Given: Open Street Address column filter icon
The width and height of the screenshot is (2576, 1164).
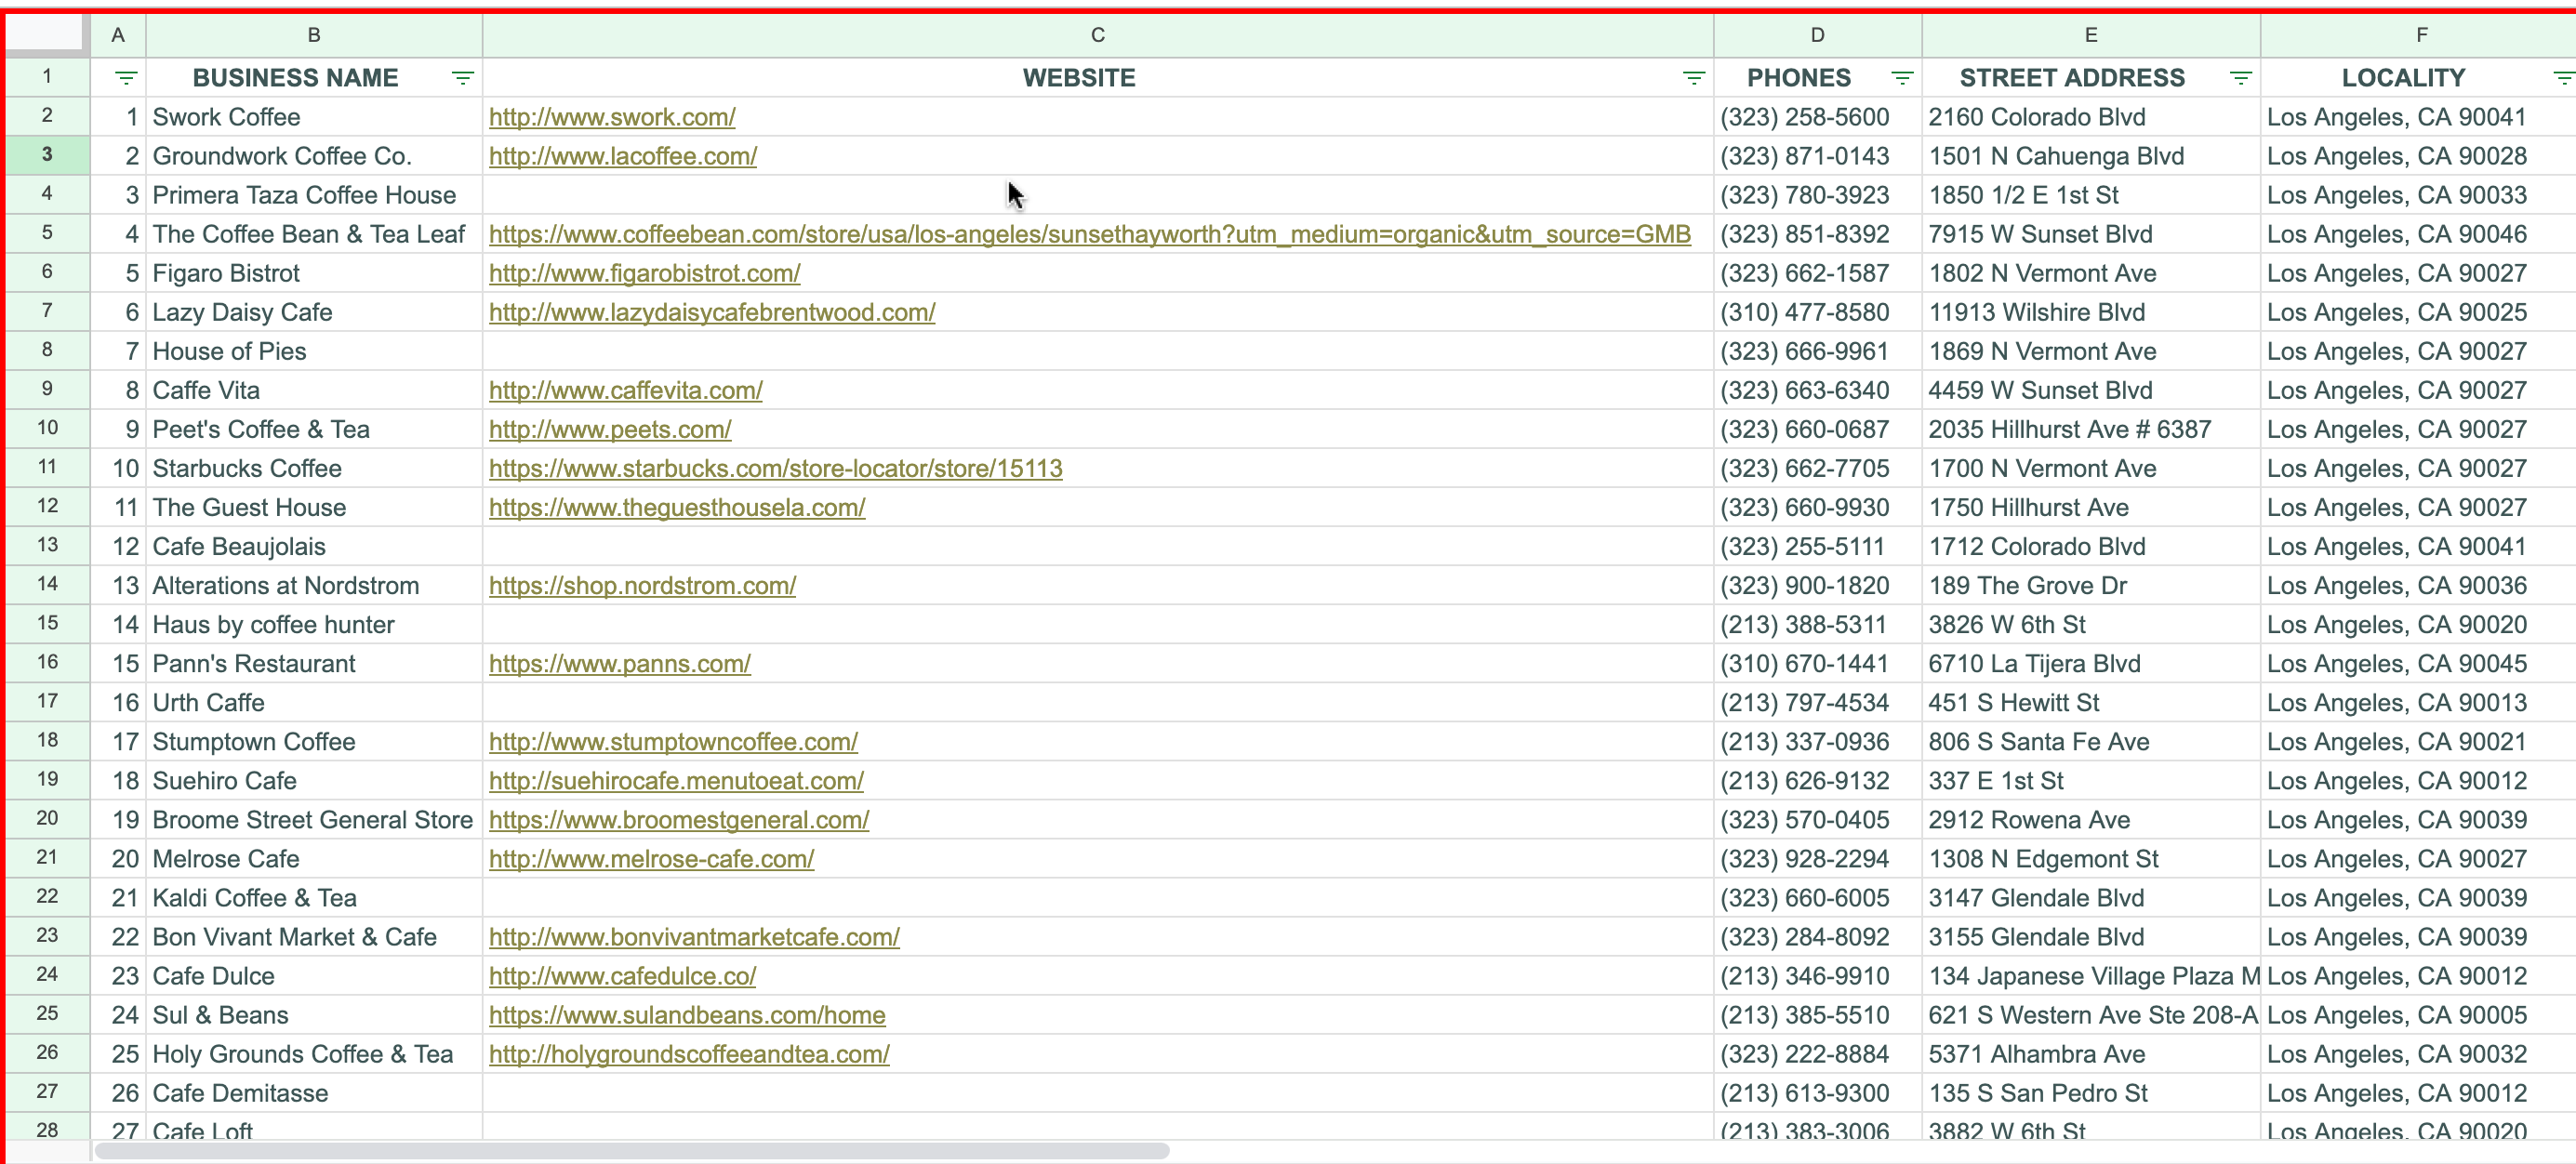Looking at the screenshot, I should [x=2240, y=78].
